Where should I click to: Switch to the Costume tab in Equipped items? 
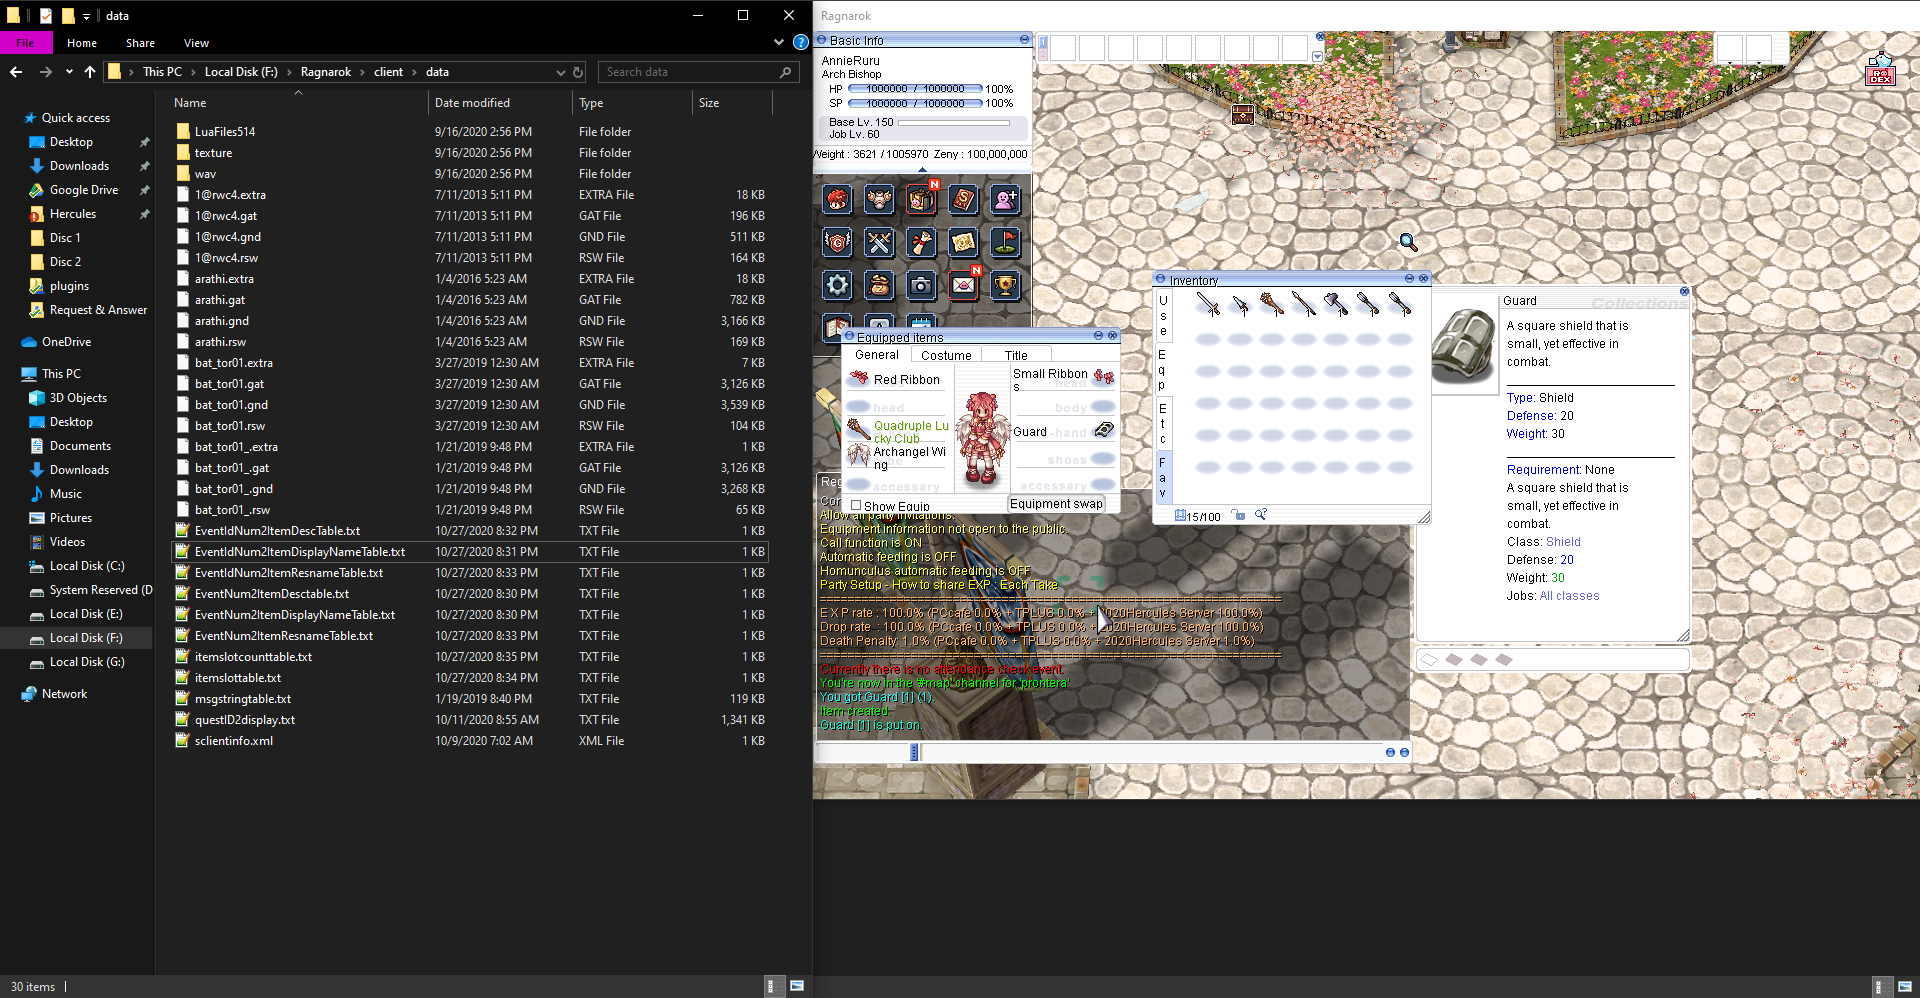[946, 355]
